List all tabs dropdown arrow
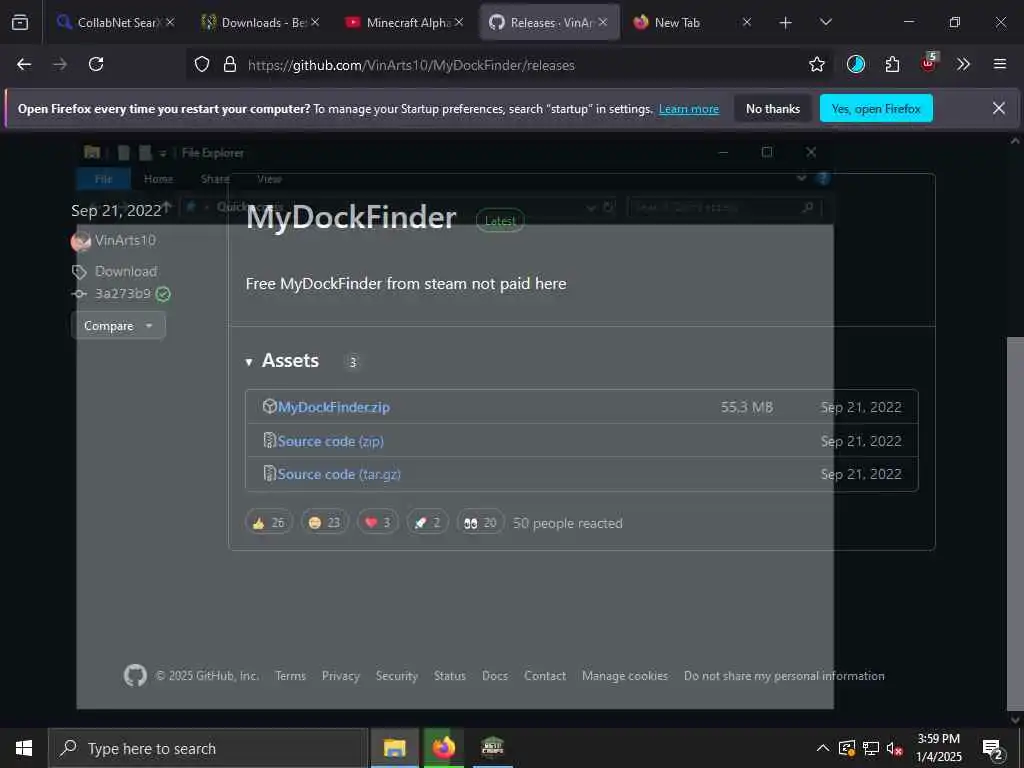The height and width of the screenshot is (768, 1024). [x=825, y=22]
